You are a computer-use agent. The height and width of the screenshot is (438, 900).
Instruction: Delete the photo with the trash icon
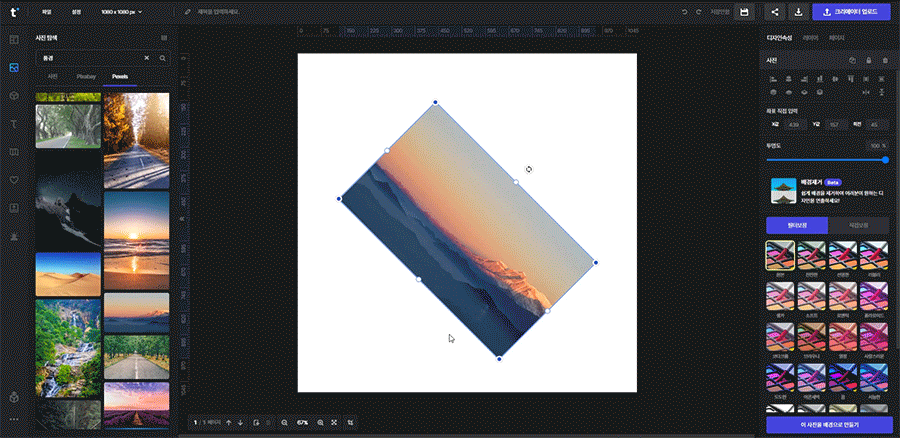click(884, 60)
